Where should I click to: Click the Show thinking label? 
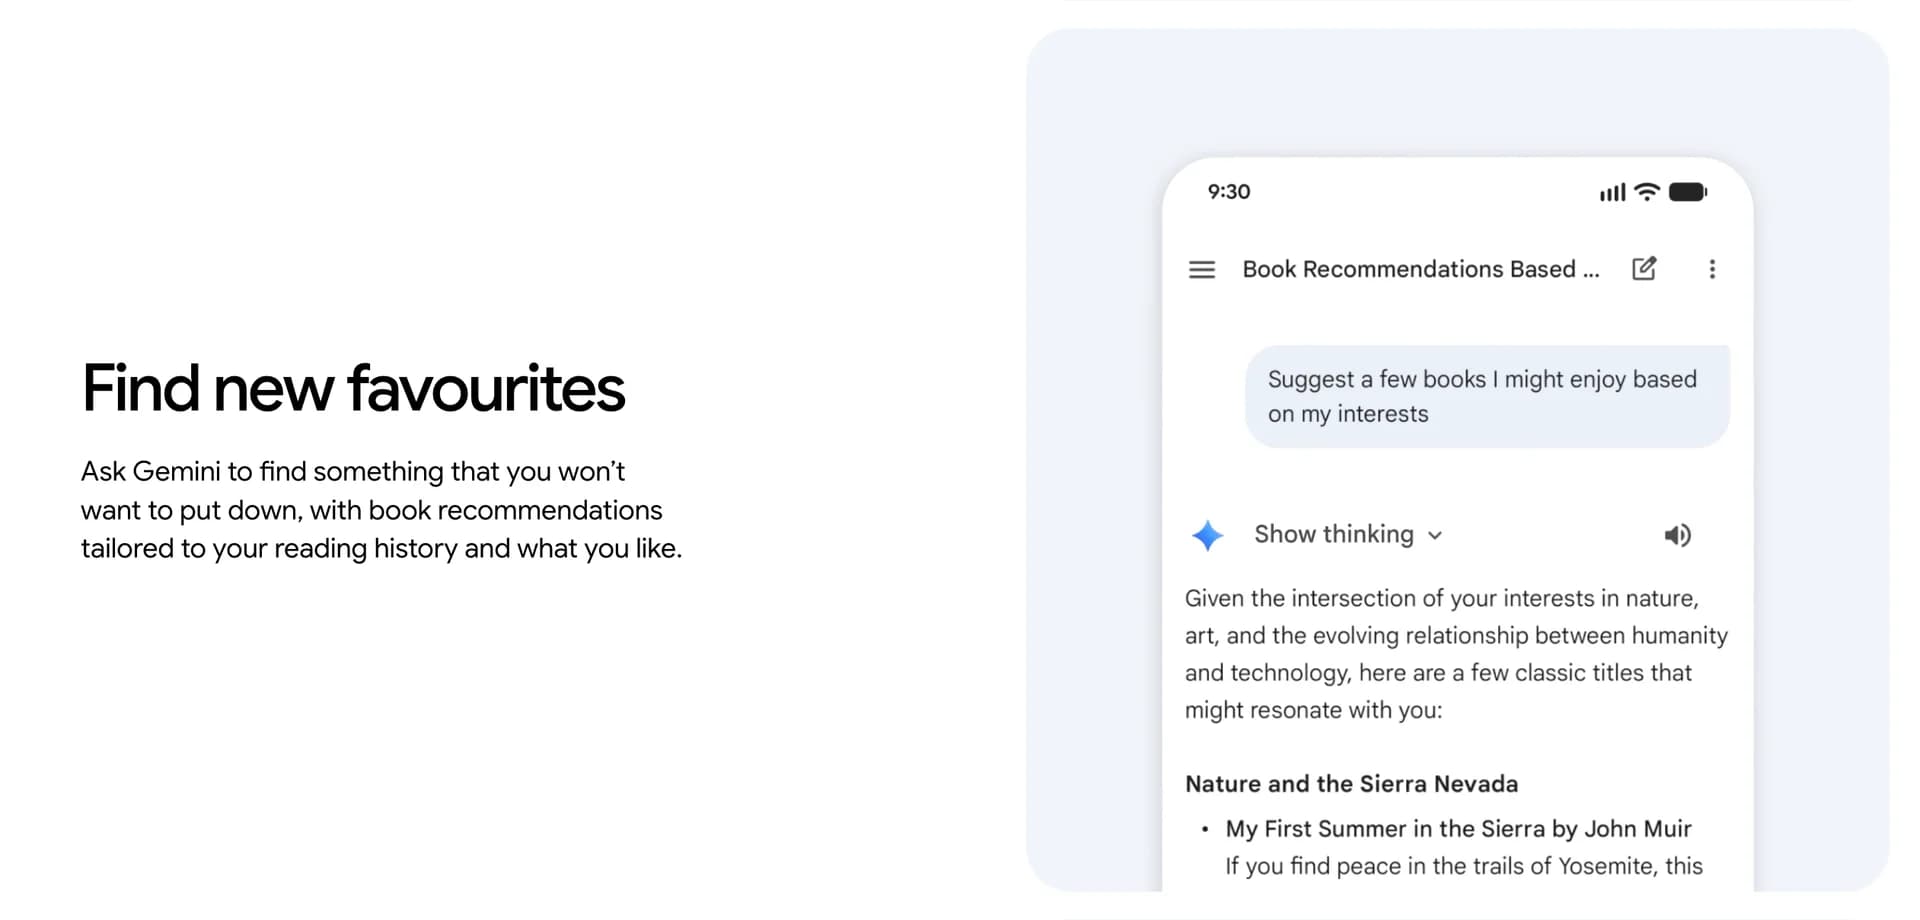click(x=1334, y=535)
